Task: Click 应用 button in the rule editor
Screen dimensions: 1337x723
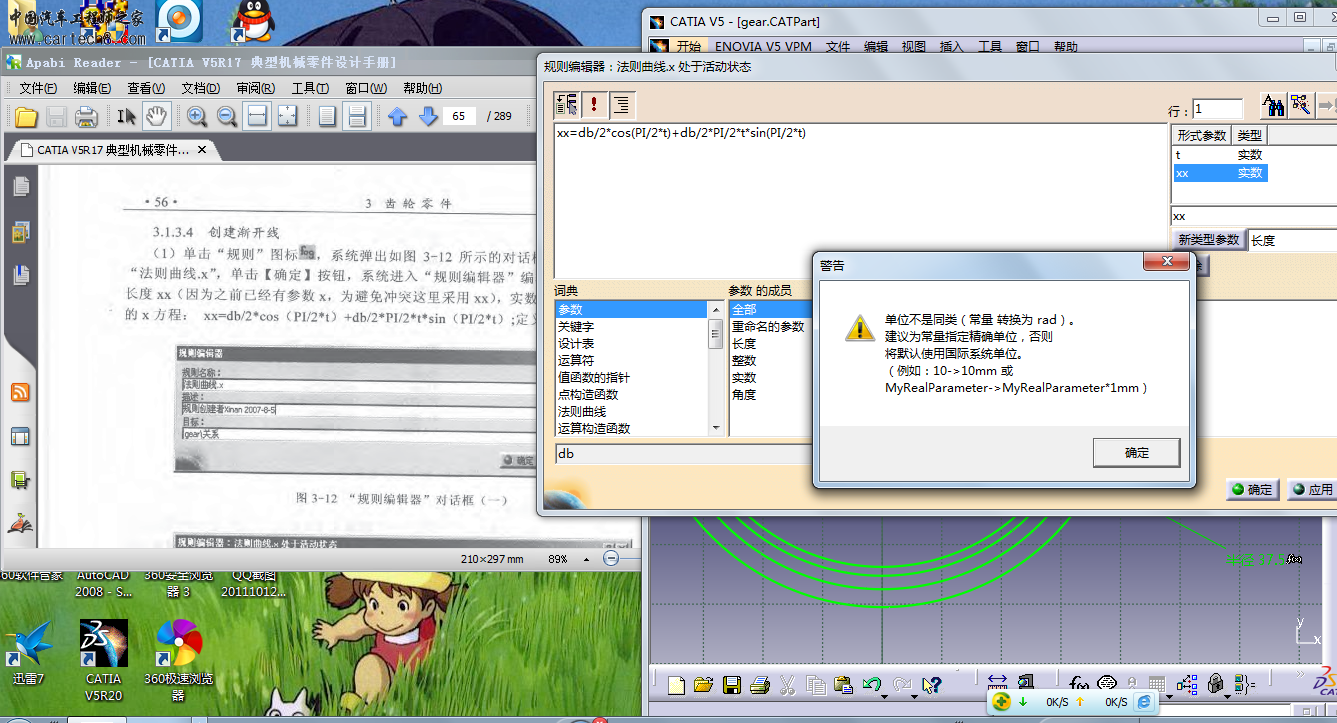Action: [1312, 490]
